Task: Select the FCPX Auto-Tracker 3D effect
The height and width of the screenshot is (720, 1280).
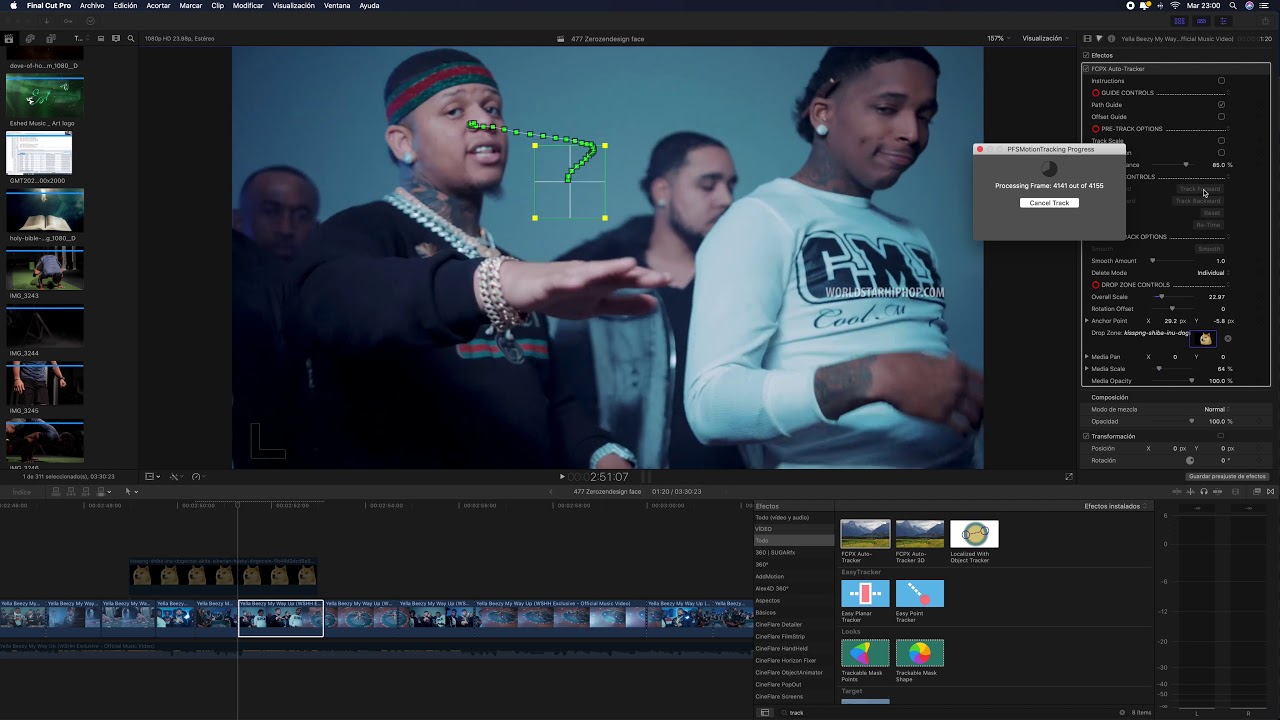Action: 920,534
